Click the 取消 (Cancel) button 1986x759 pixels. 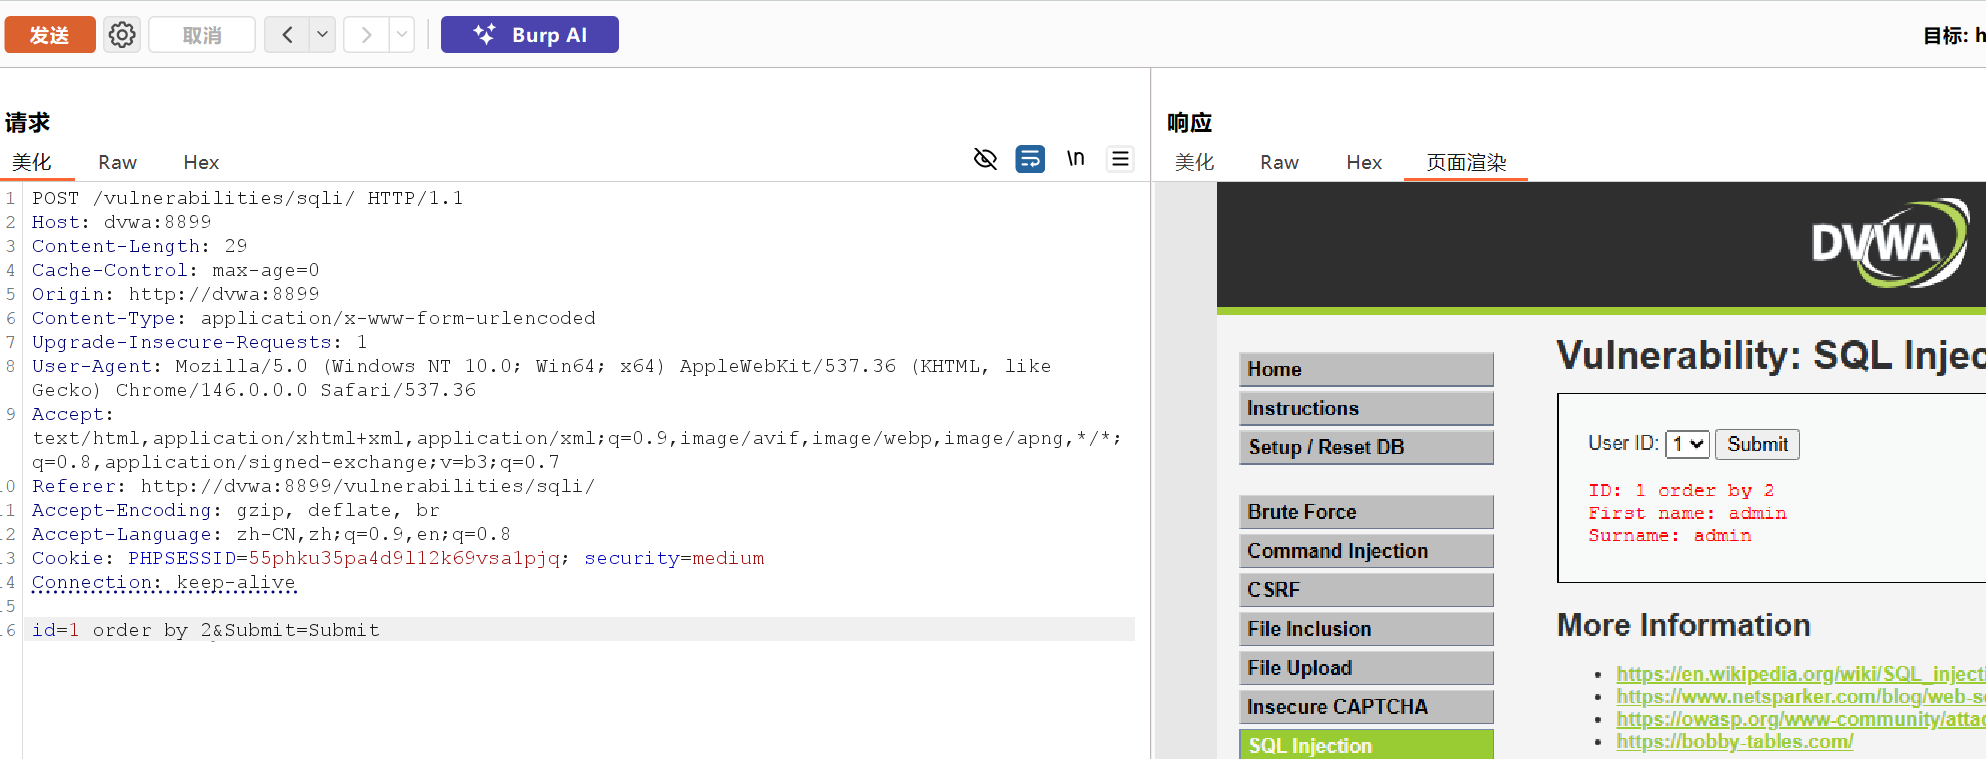pos(202,35)
